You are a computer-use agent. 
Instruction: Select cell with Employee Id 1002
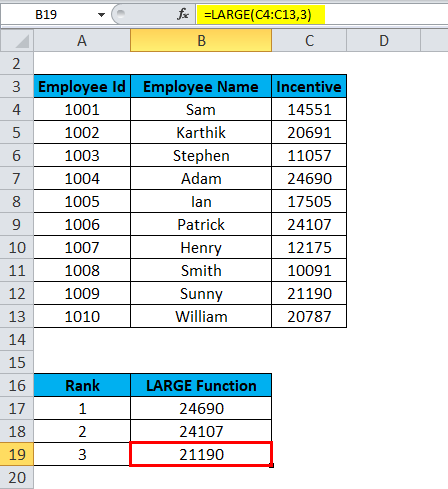pos(82,132)
